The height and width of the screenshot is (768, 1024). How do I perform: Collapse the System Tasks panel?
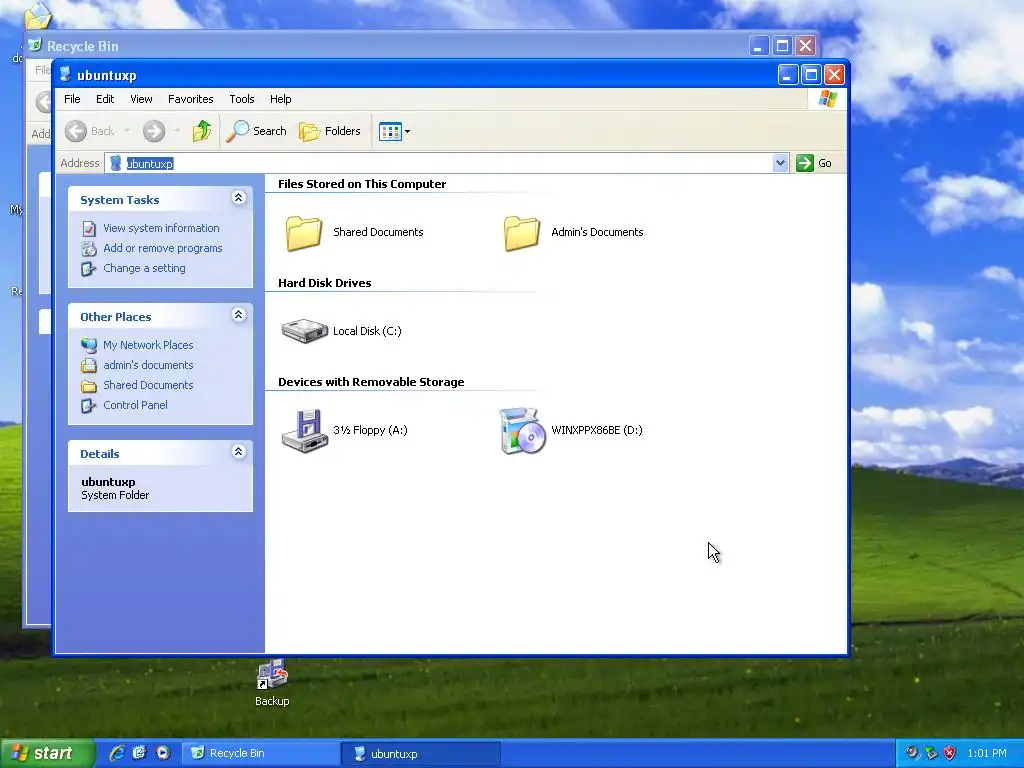click(238, 198)
